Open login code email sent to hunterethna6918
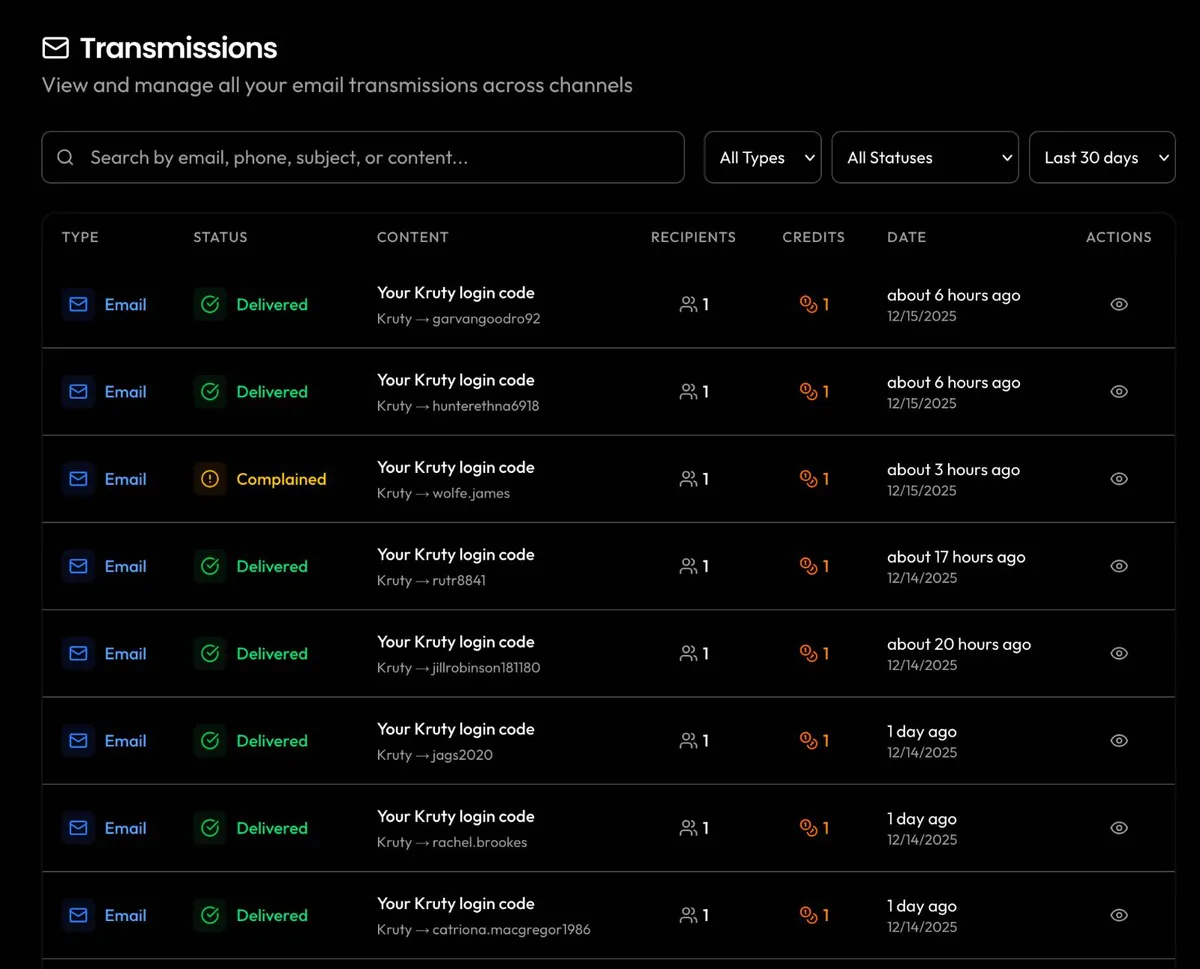Image resolution: width=1200 pixels, height=969 pixels. click(456, 380)
